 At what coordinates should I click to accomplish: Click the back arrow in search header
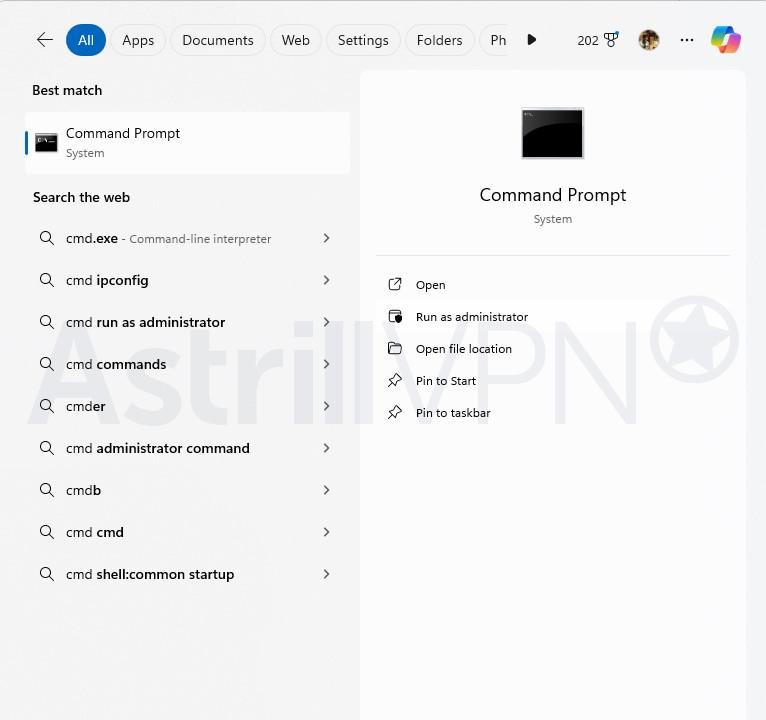[45, 40]
